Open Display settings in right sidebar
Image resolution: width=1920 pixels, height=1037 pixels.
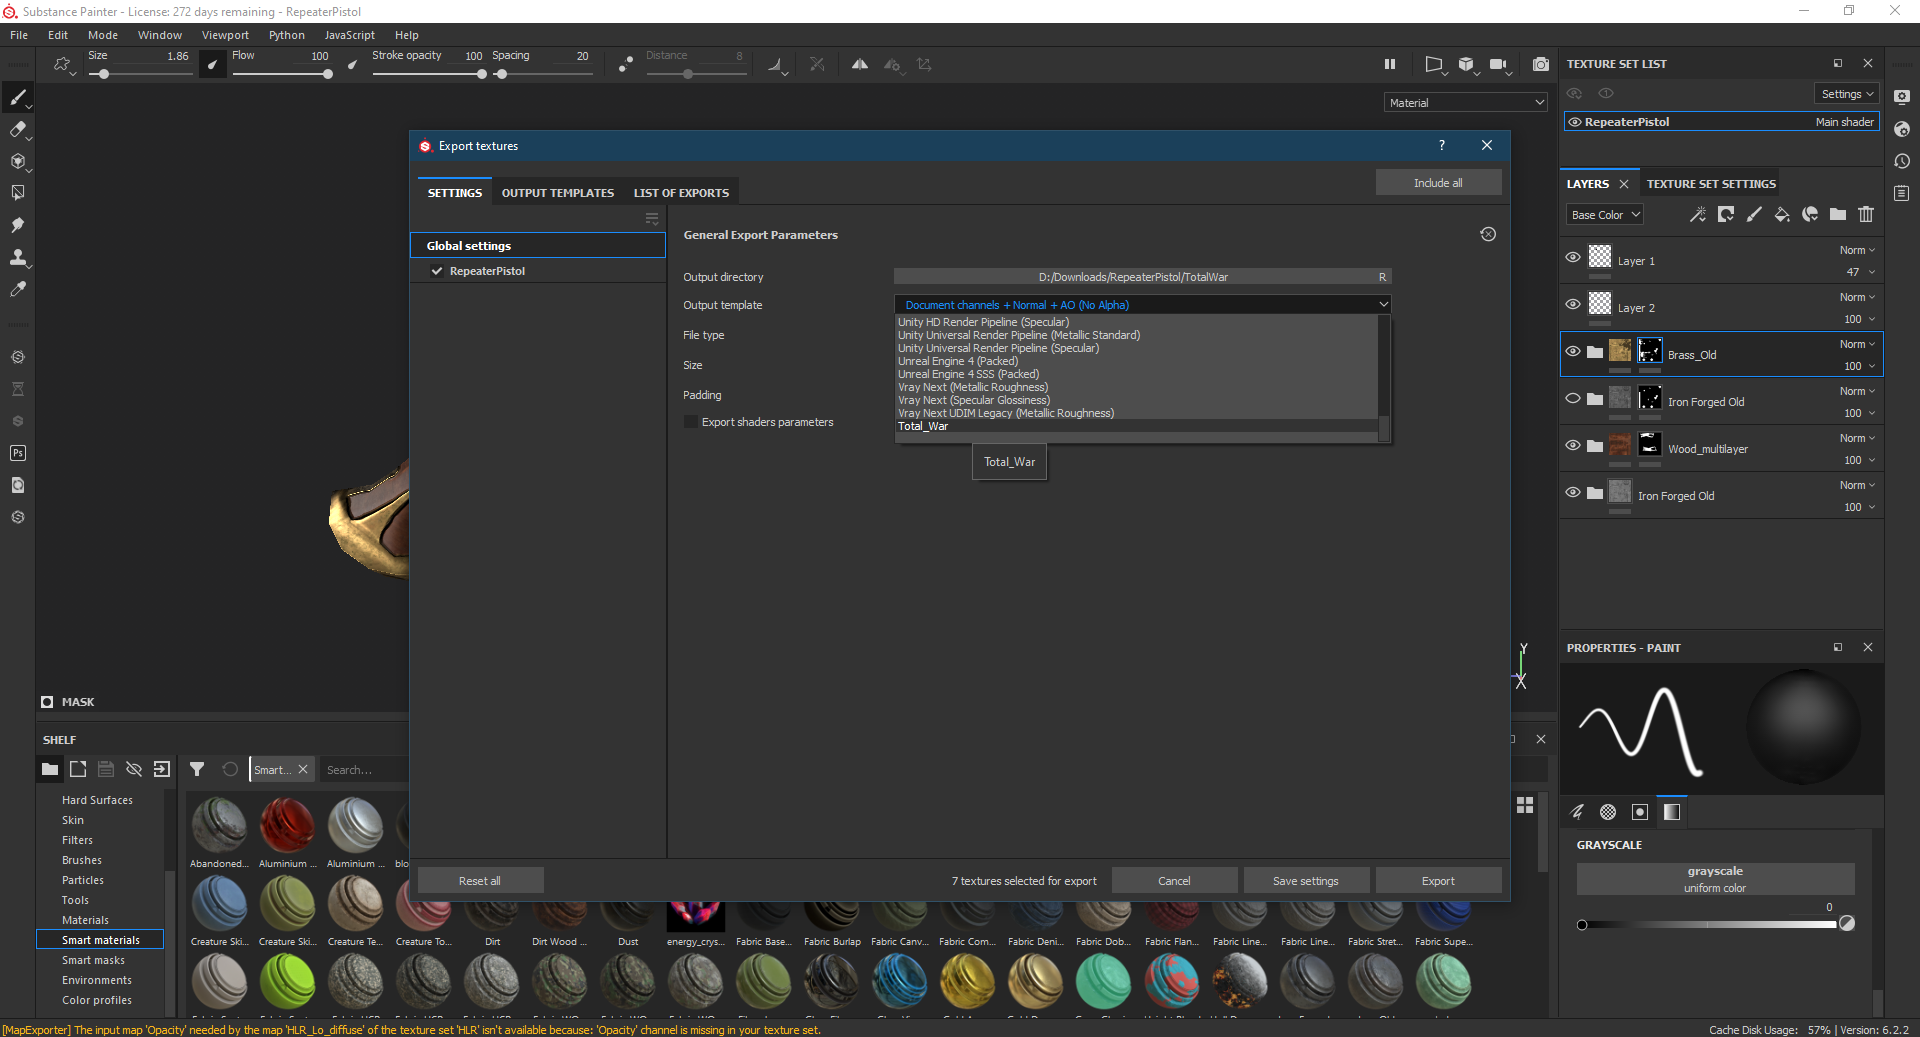(x=1902, y=97)
